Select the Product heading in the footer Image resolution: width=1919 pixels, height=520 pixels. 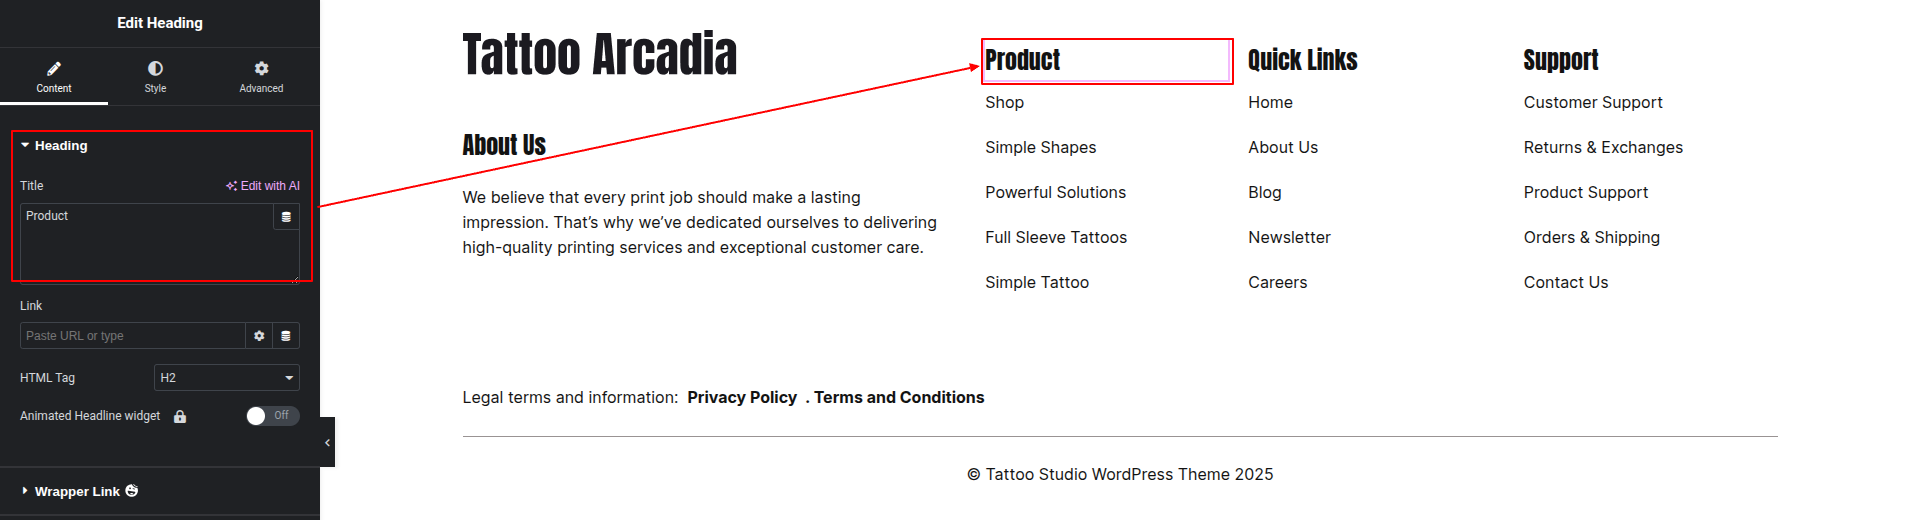(x=1023, y=61)
